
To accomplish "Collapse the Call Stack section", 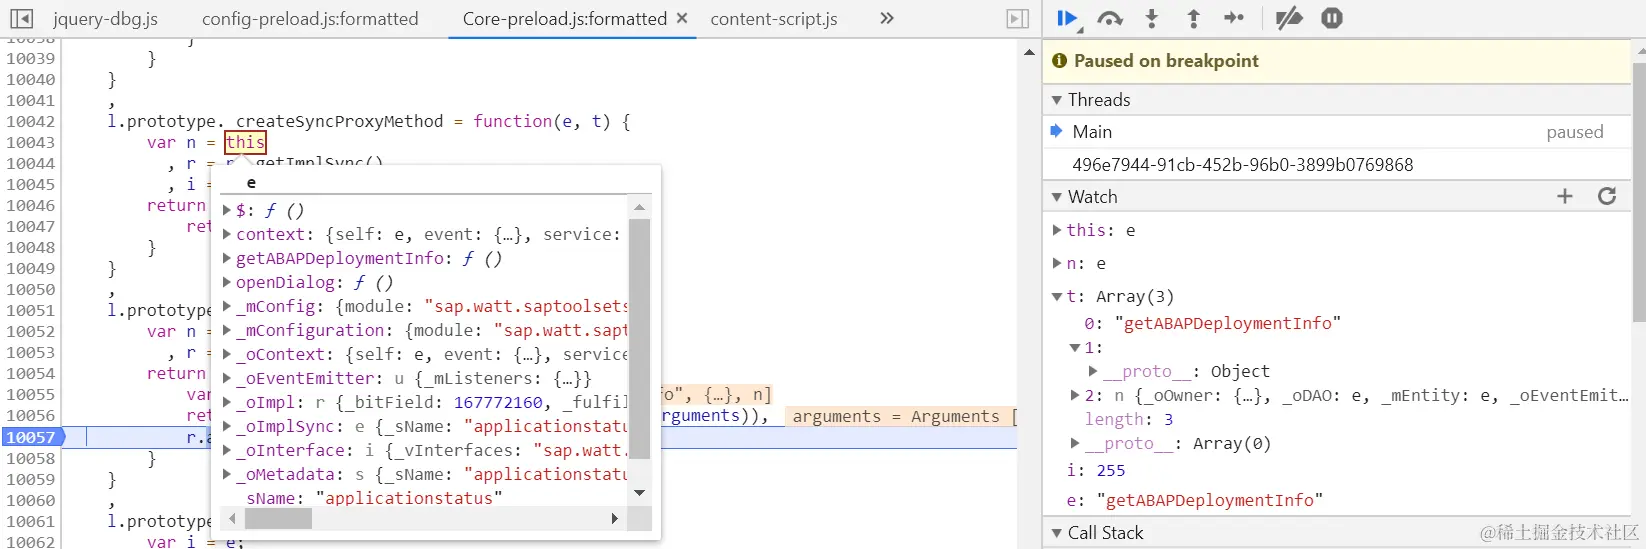I will [x=1057, y=533].
